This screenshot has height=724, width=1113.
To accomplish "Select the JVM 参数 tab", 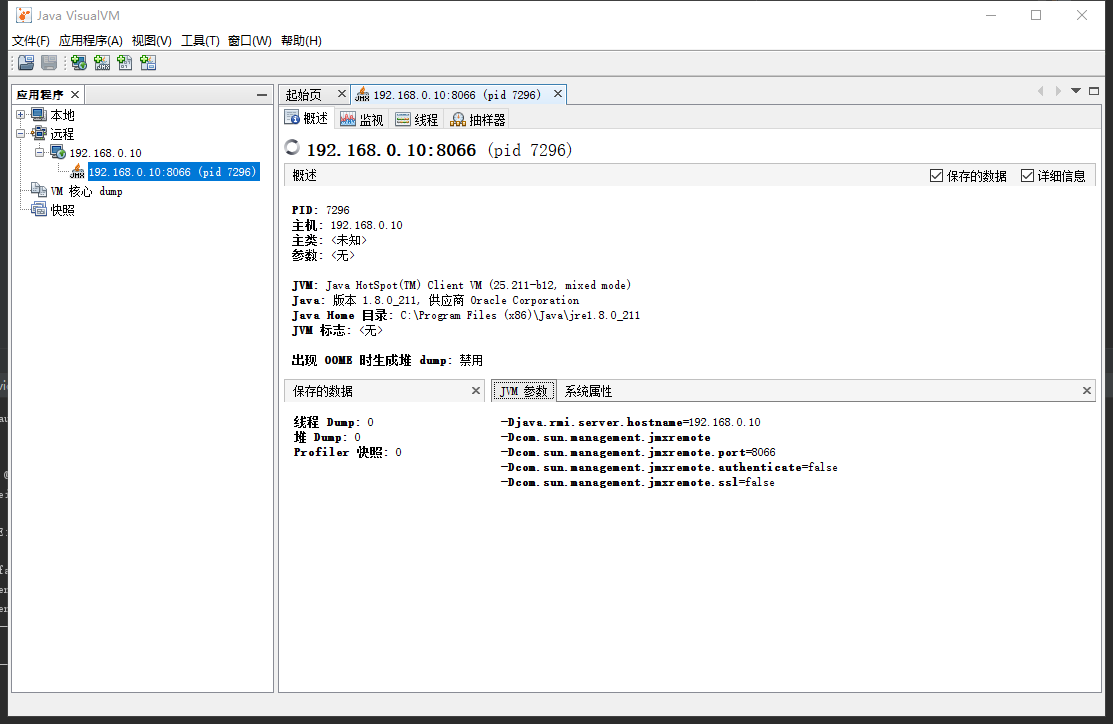I will (524, 390).
